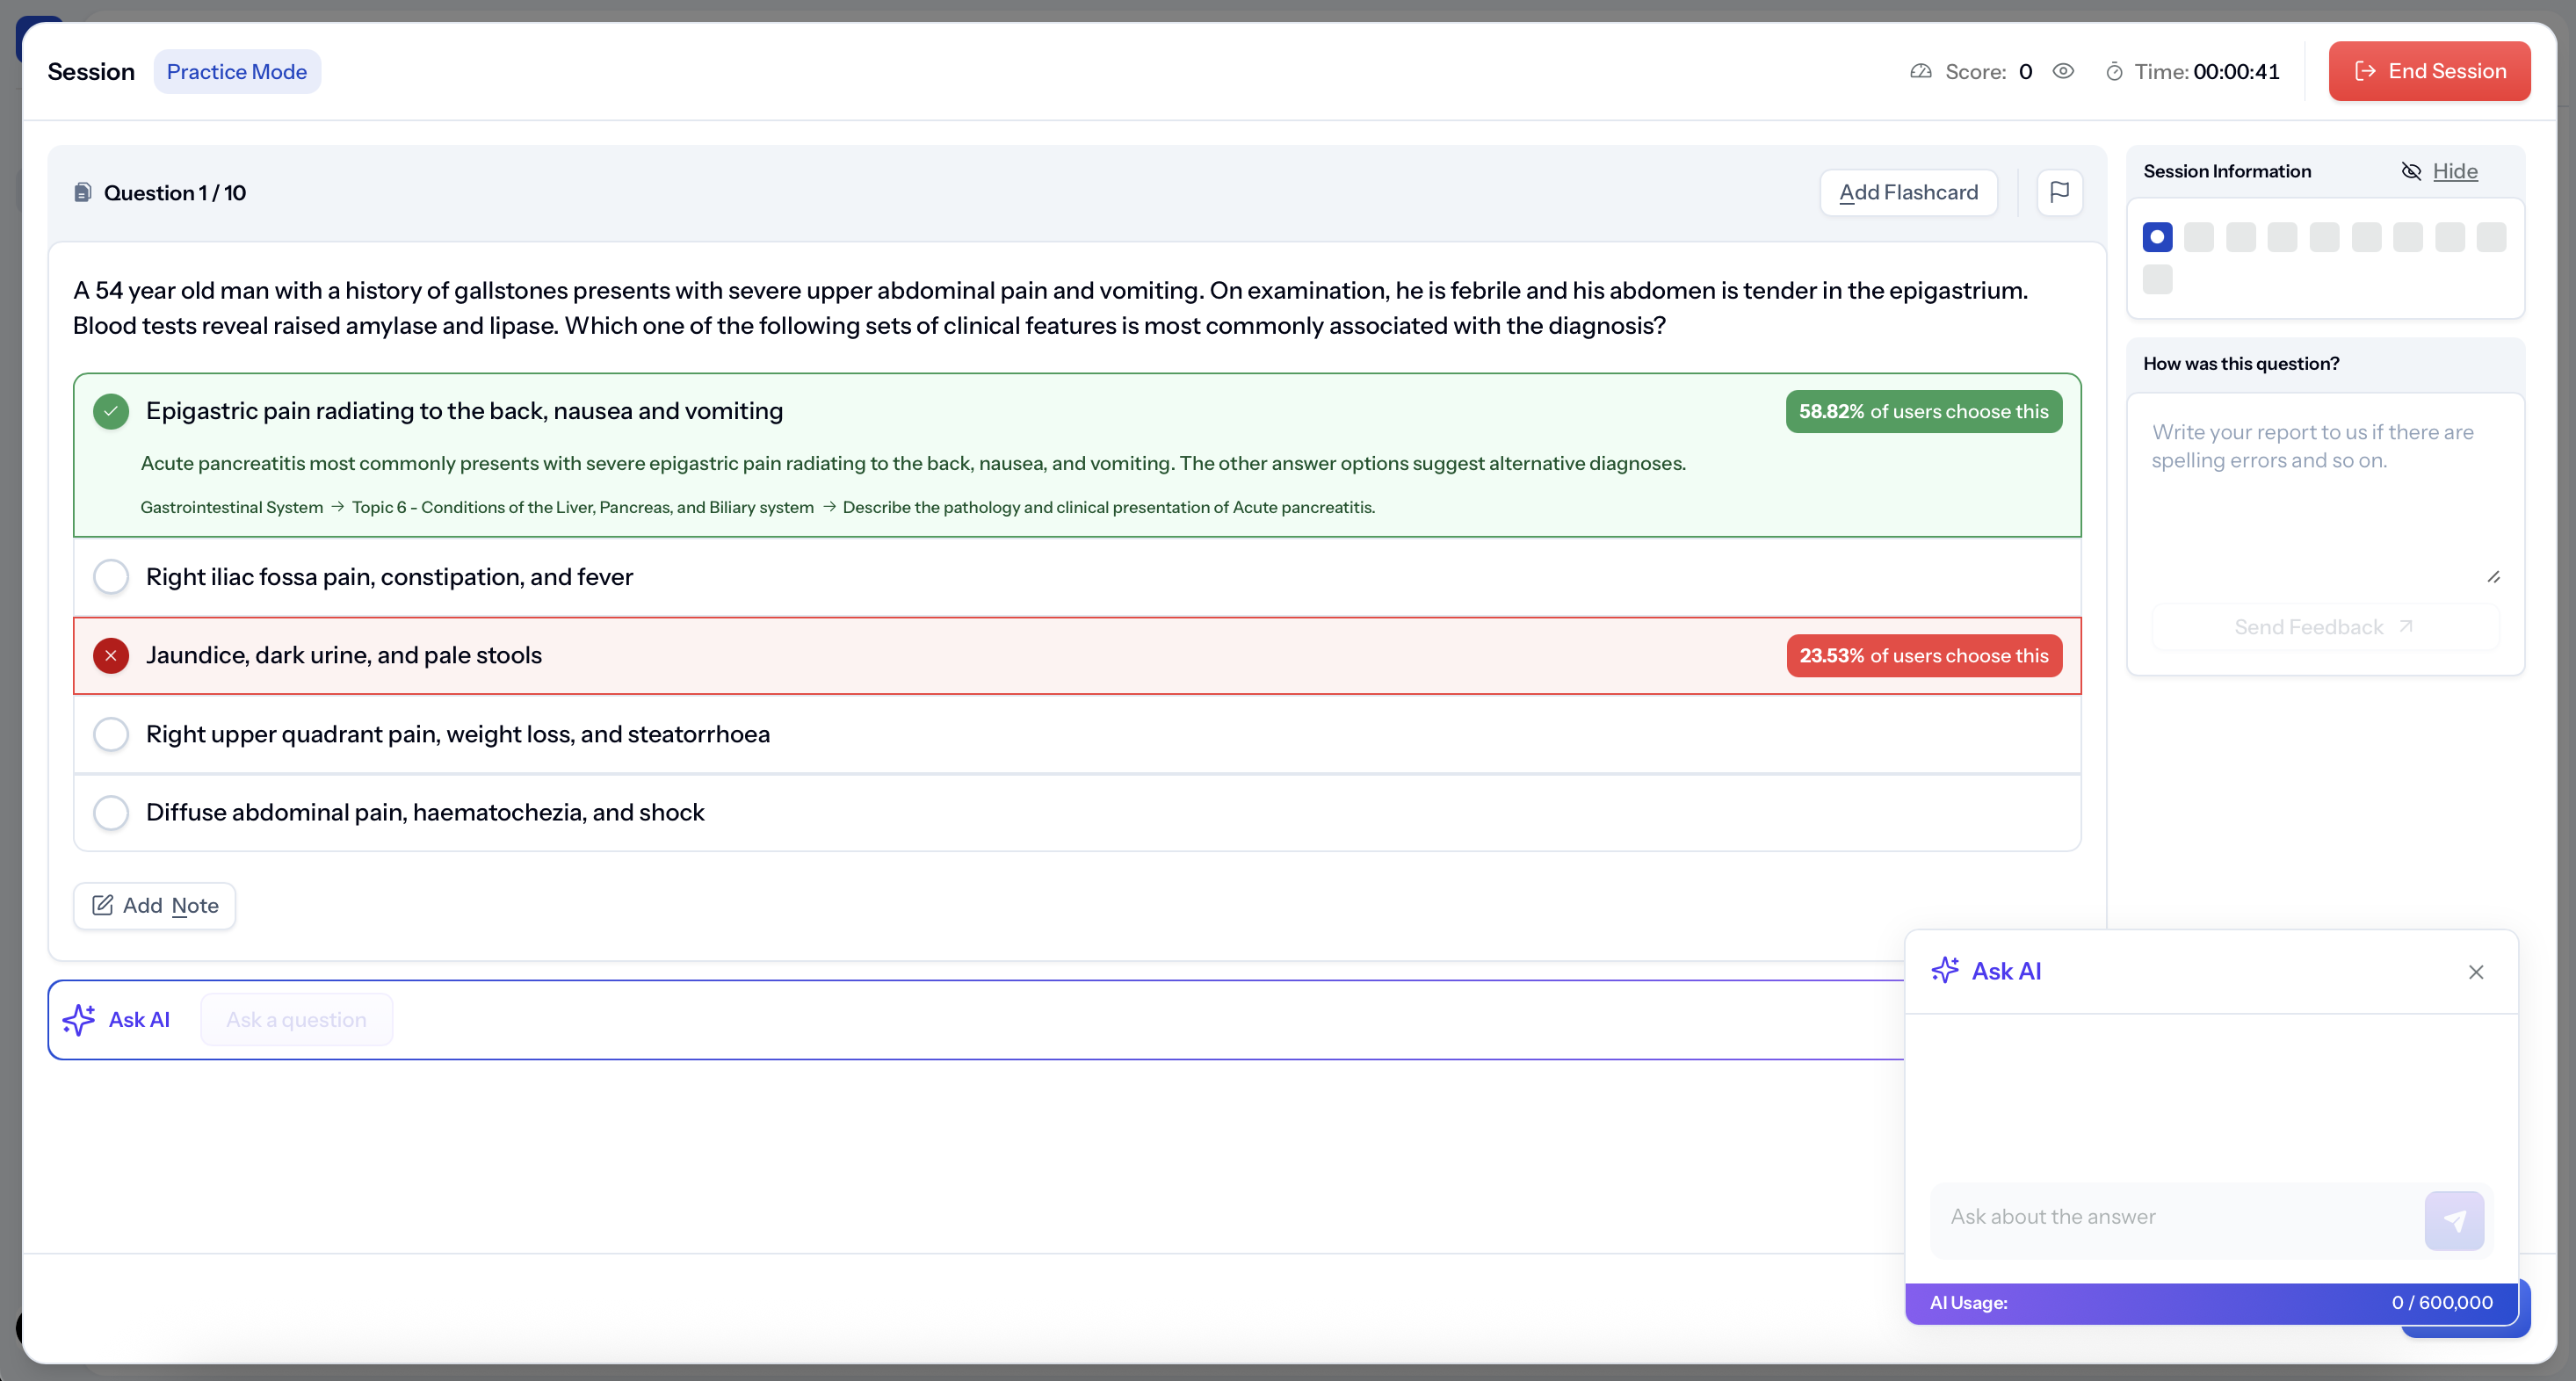2576x1381 pixels.
Task: Toggle score visibility eye icon
Action: 2063,71
